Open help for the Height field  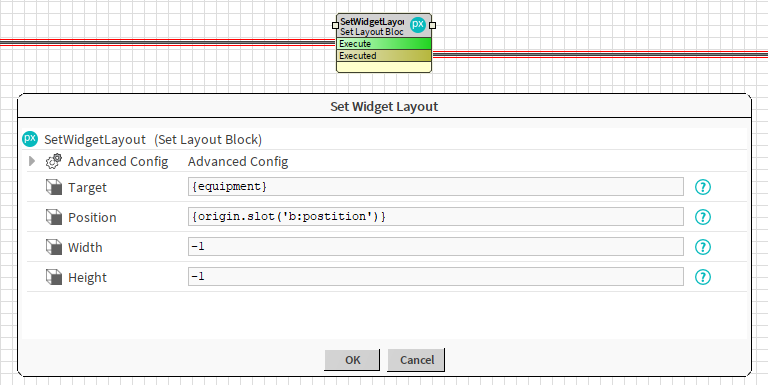(x=703, y=277)
